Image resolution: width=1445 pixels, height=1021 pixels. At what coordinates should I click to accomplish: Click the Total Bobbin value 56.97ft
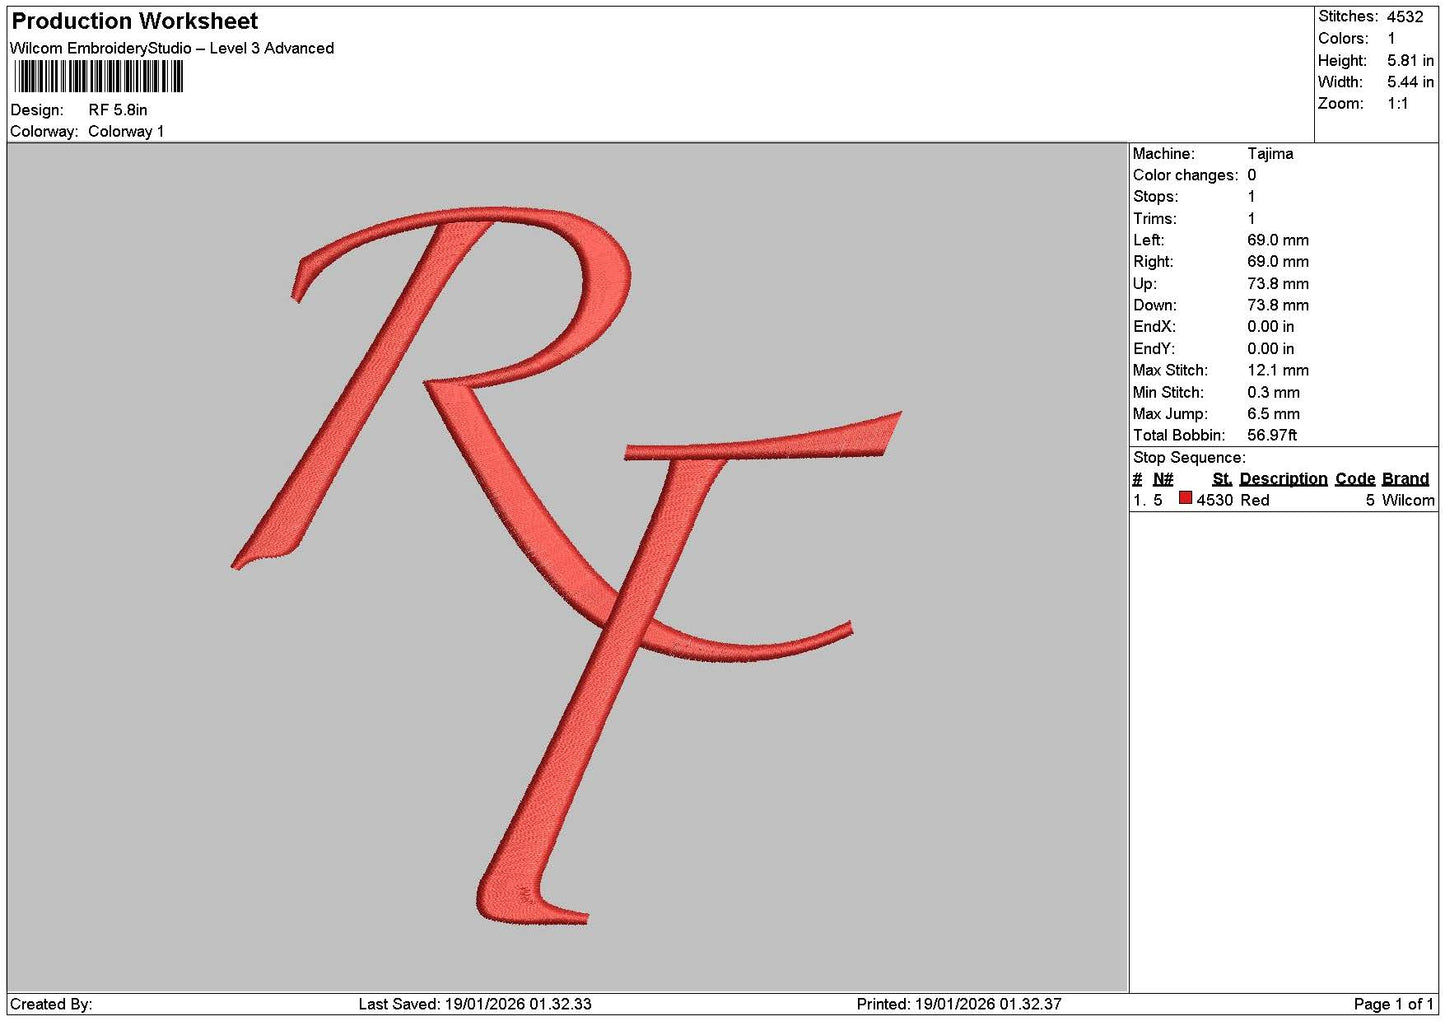(1272, 435)
